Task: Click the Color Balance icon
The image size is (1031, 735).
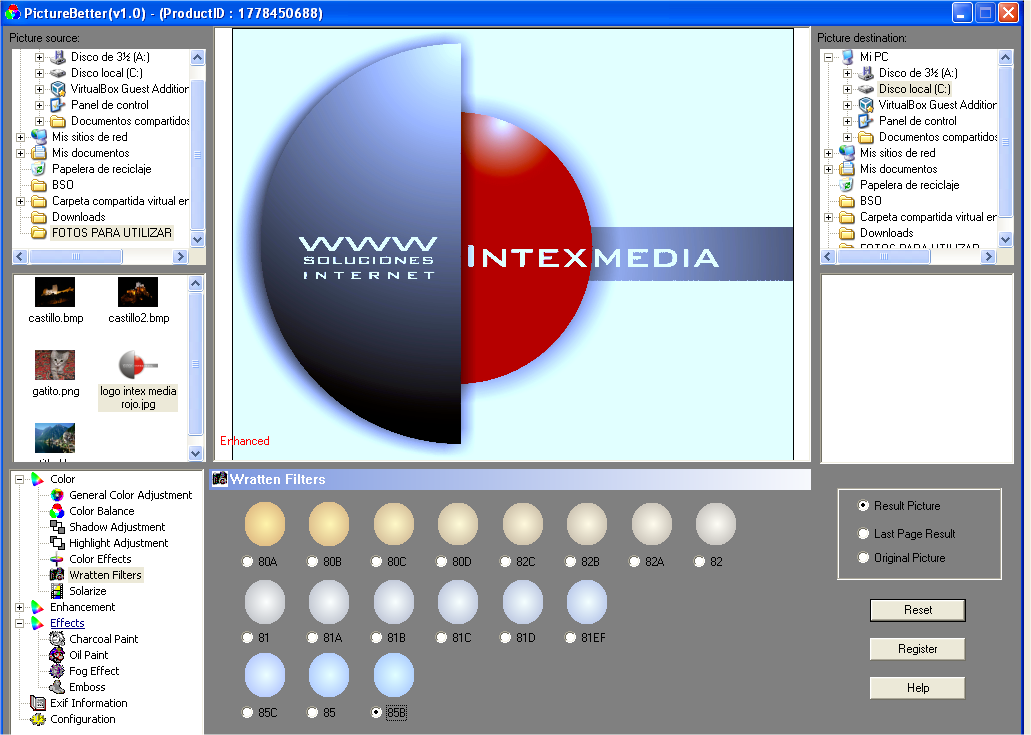Action: click(x=57, y=511)
